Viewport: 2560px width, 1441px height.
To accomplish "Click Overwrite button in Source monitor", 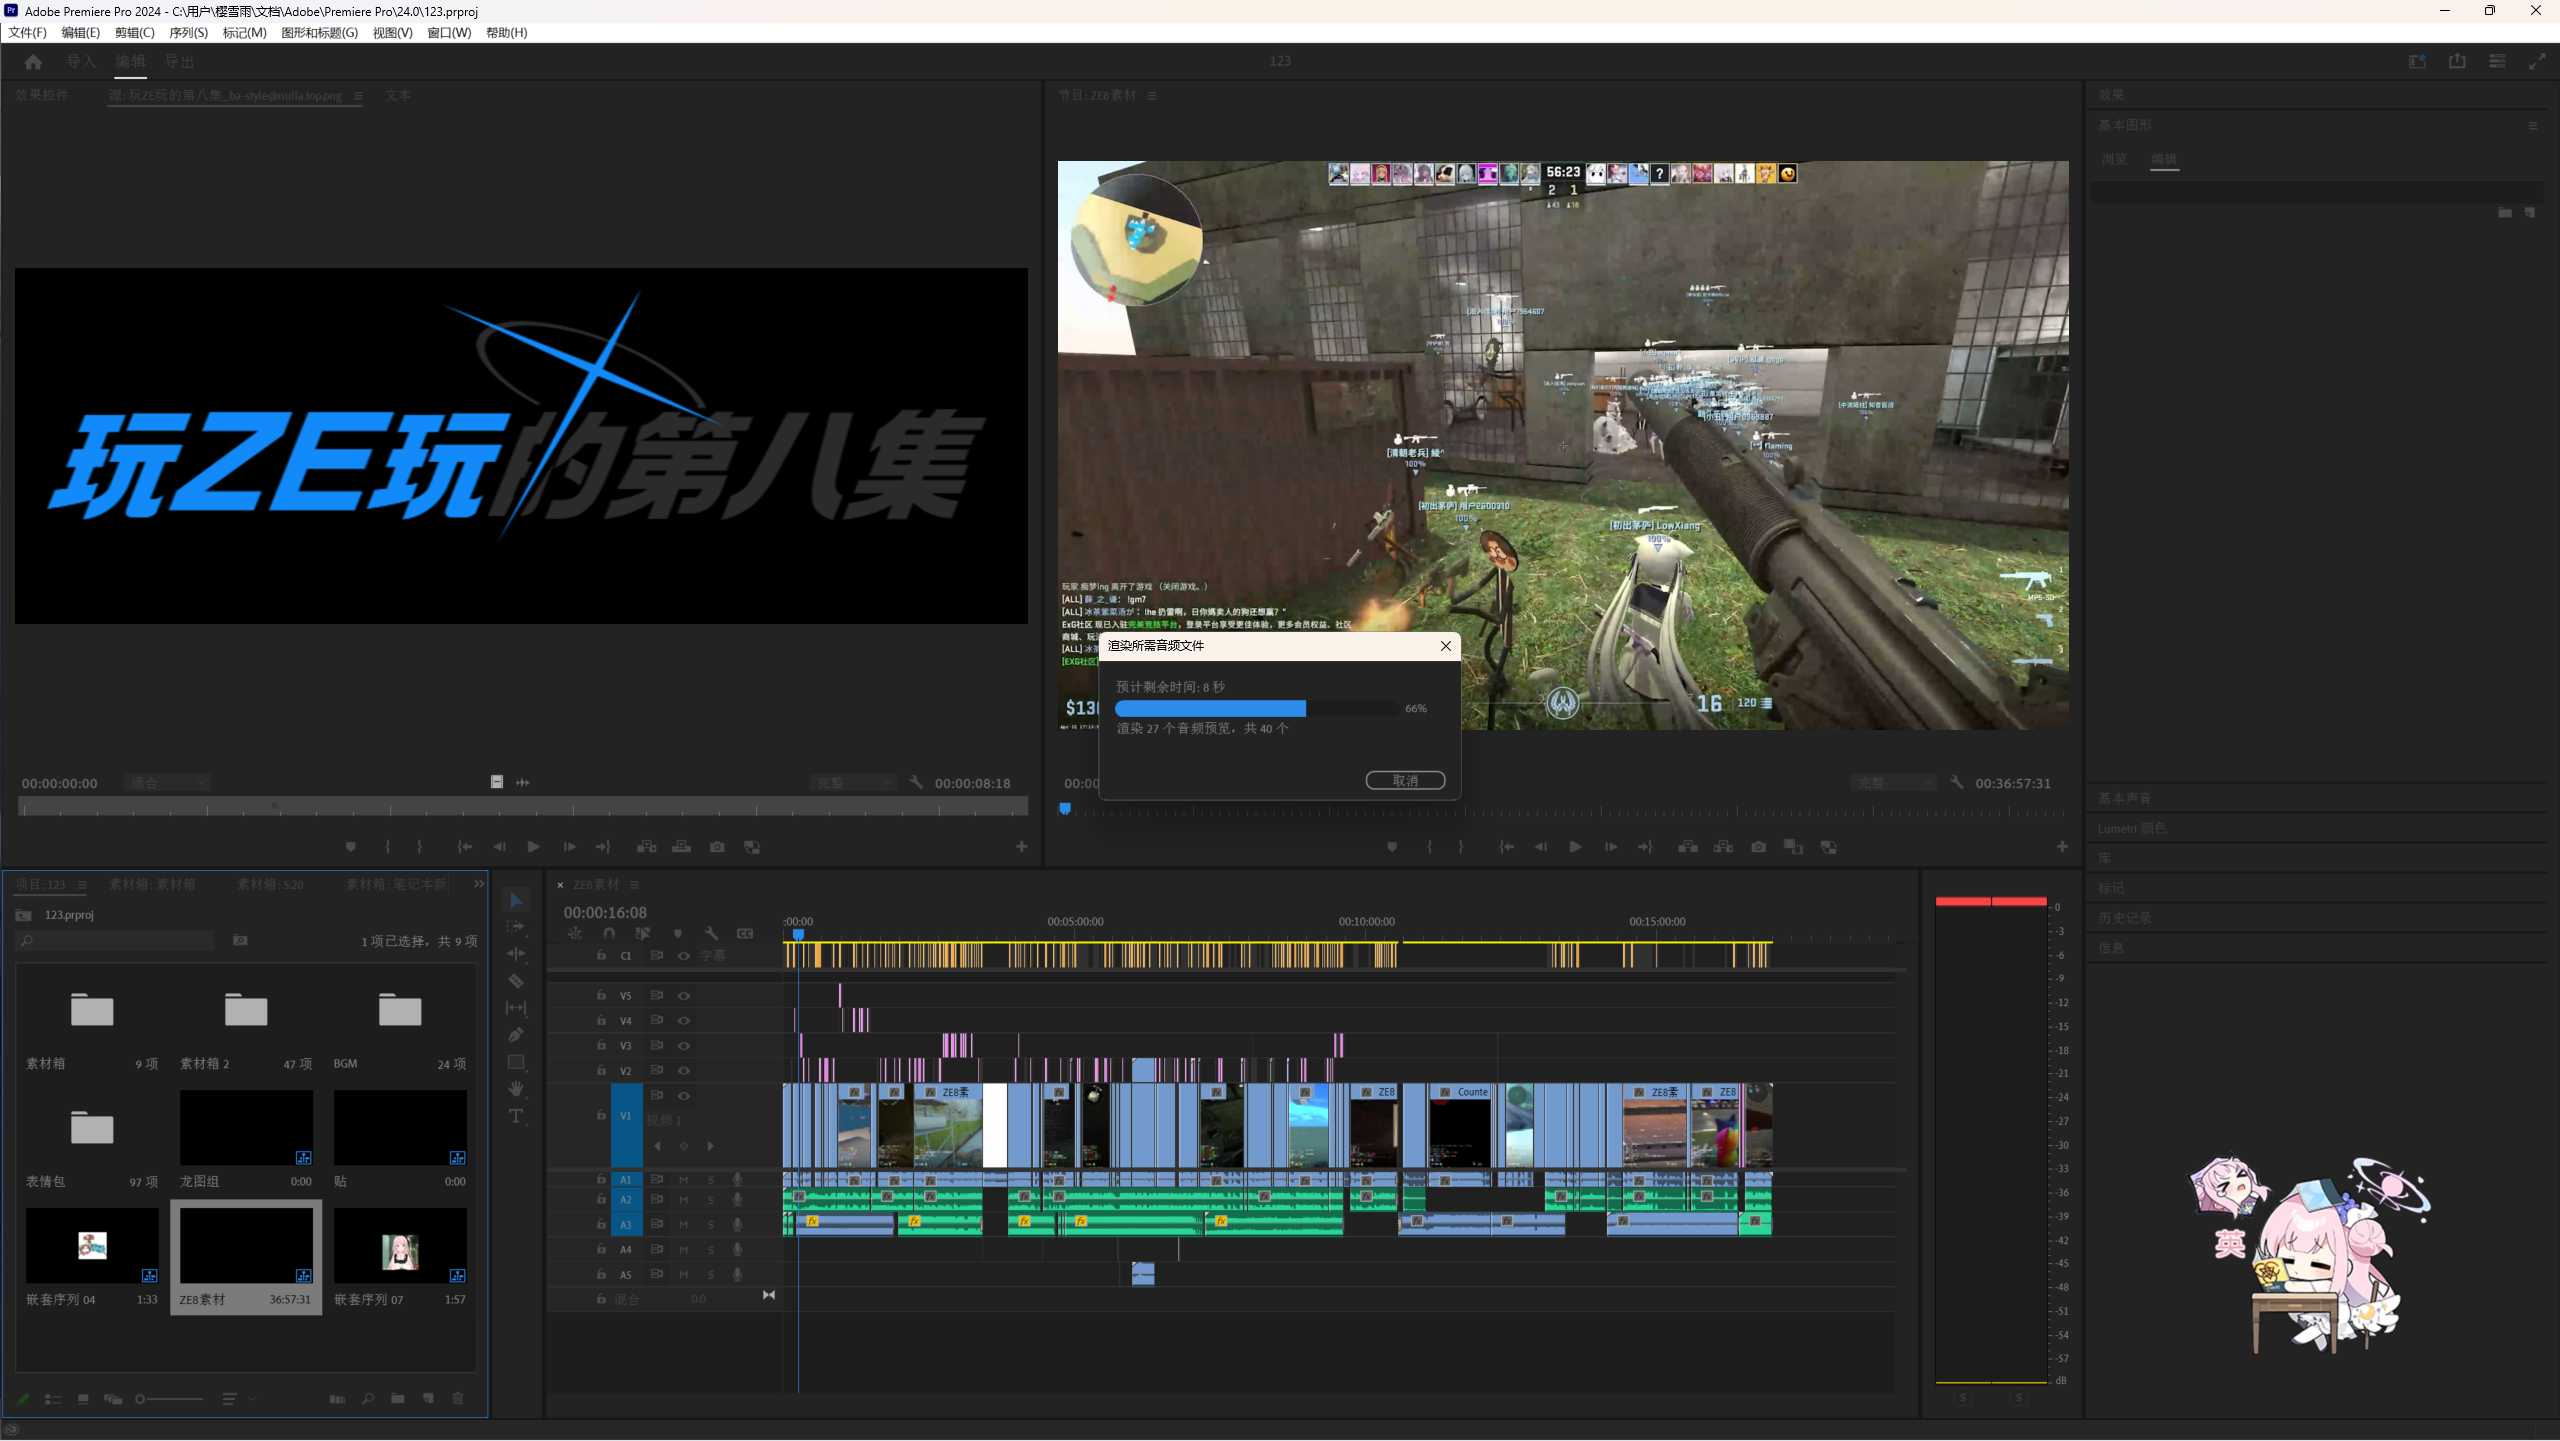I will (682, 847).
